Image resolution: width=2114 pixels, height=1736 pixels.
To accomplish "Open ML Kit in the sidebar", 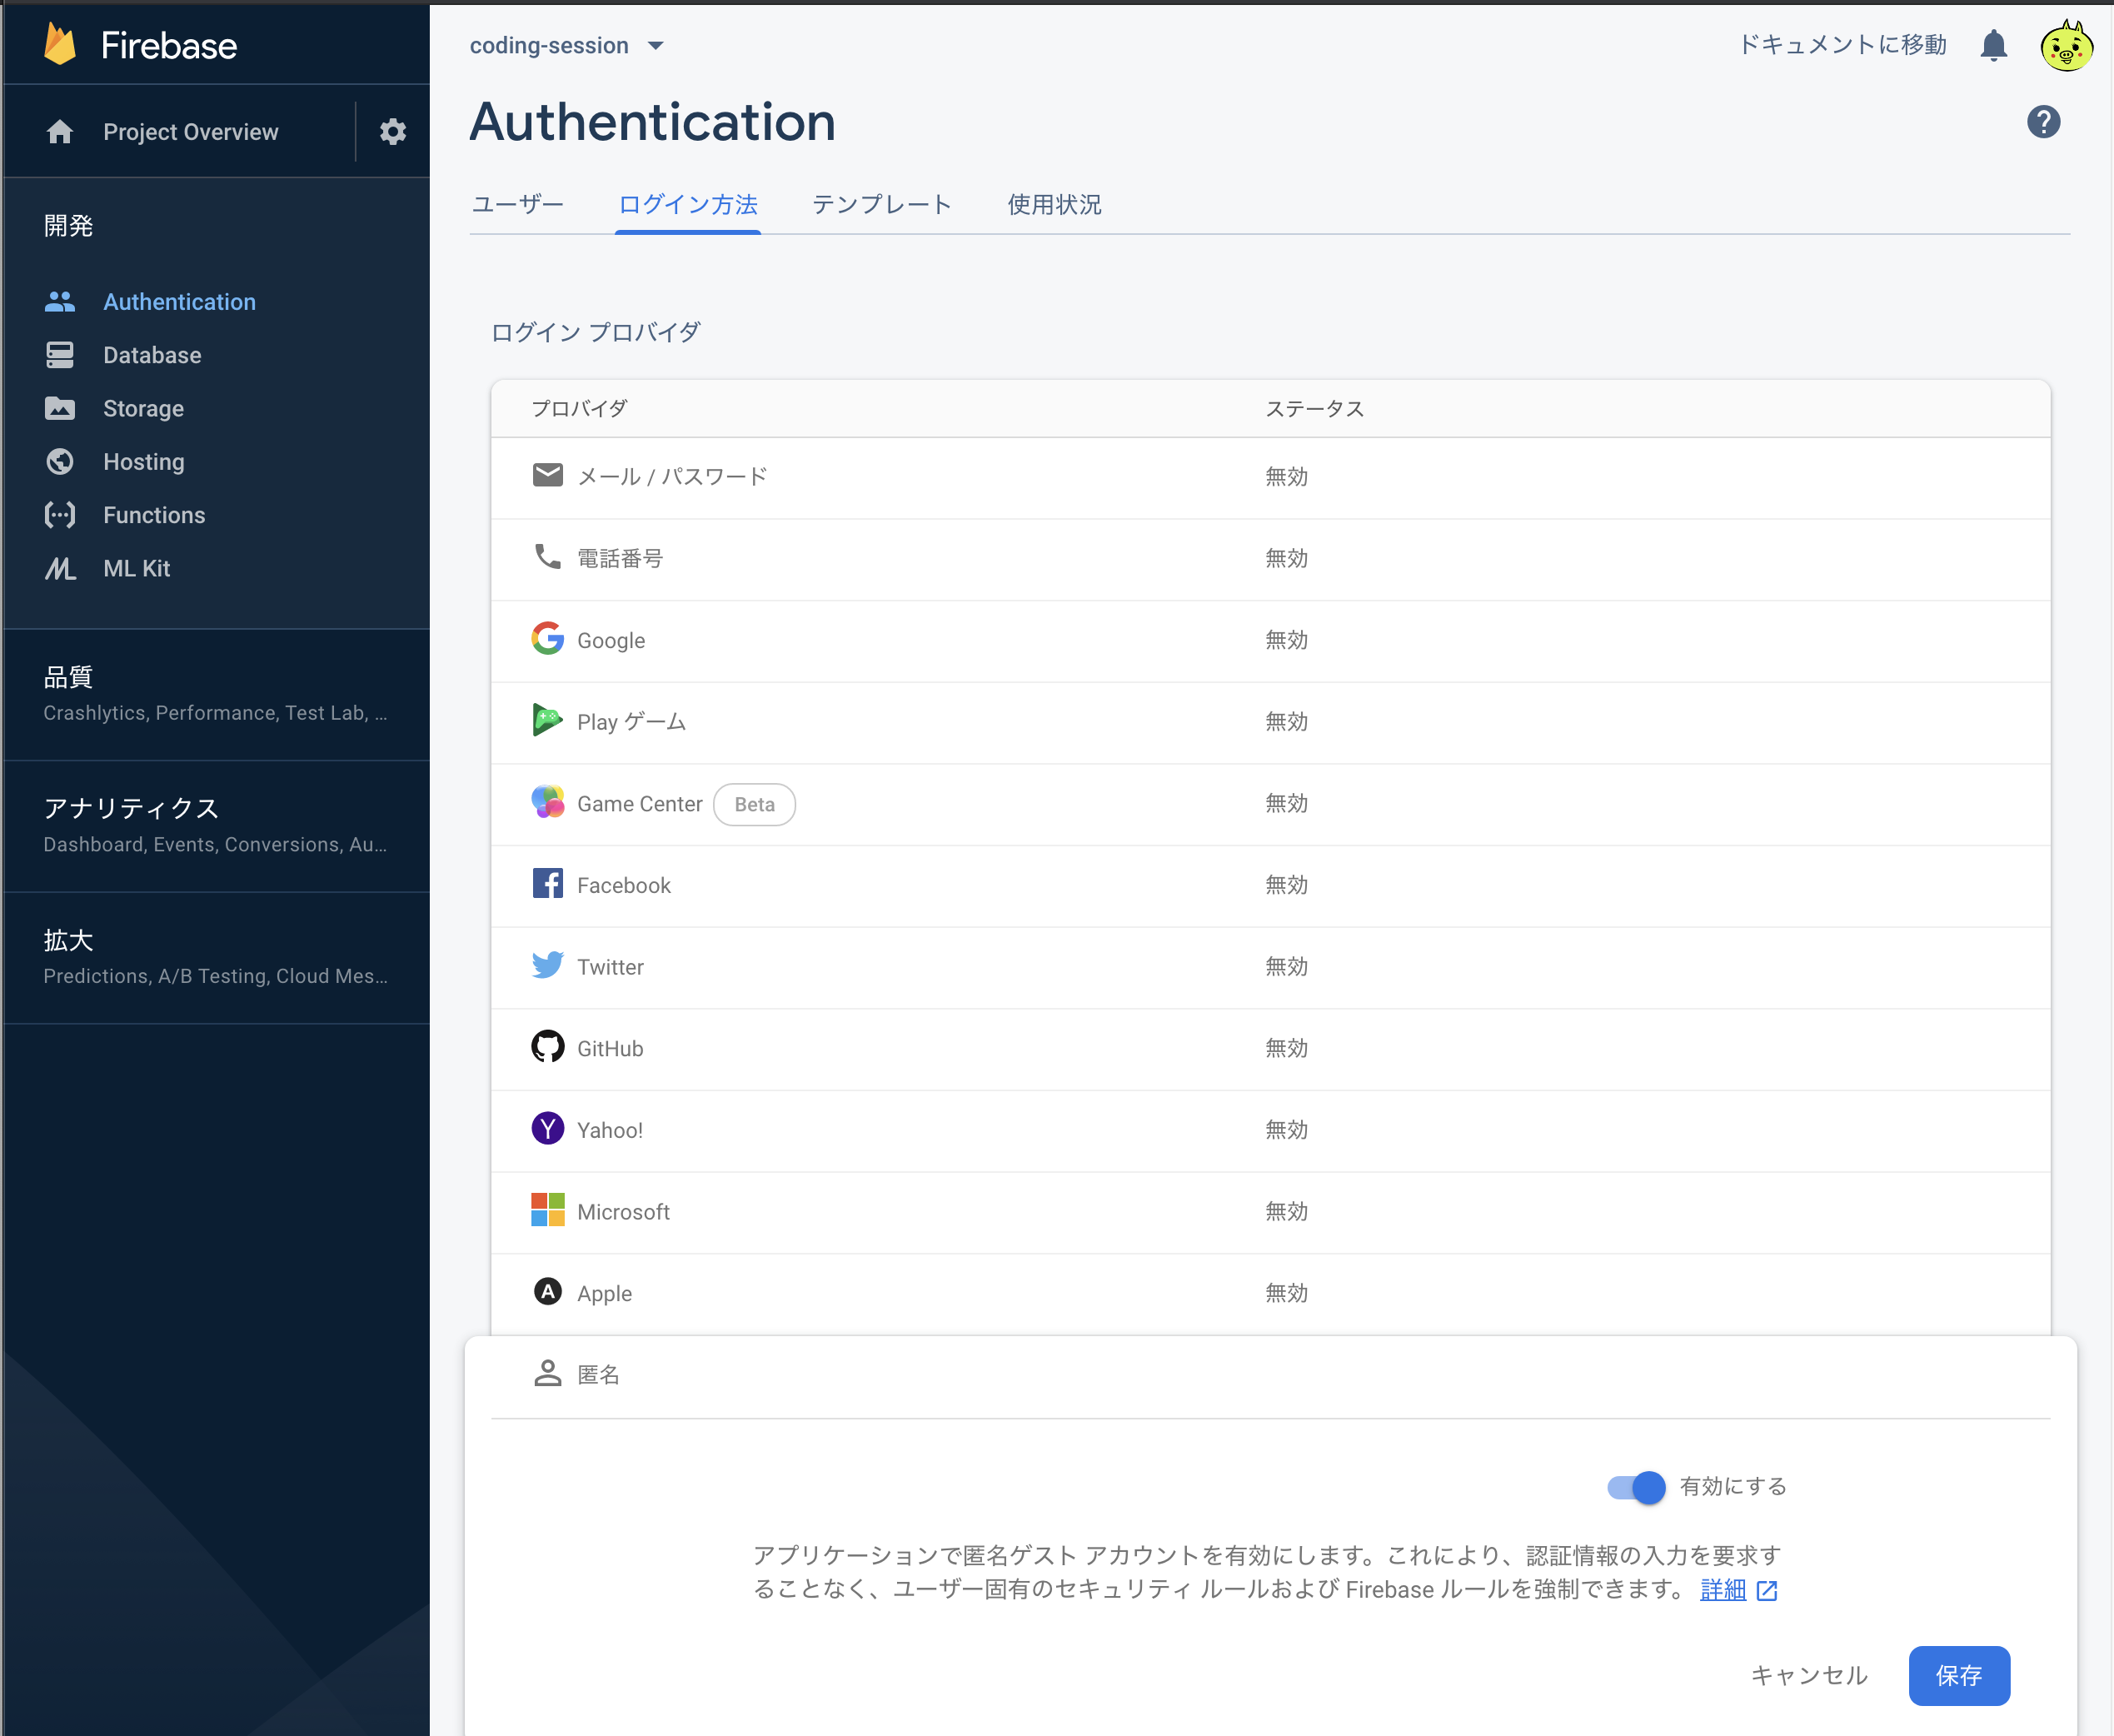I will [136, 568].
